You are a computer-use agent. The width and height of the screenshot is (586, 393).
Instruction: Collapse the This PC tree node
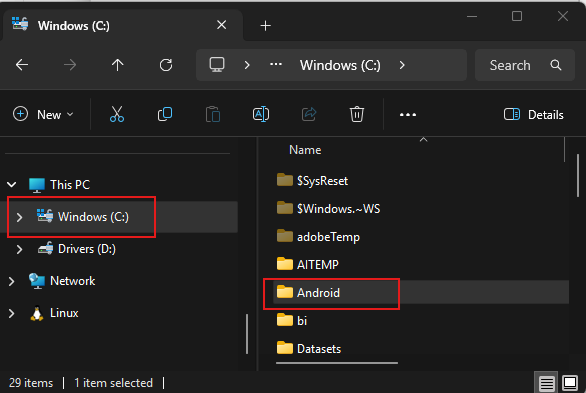(12, 185)
